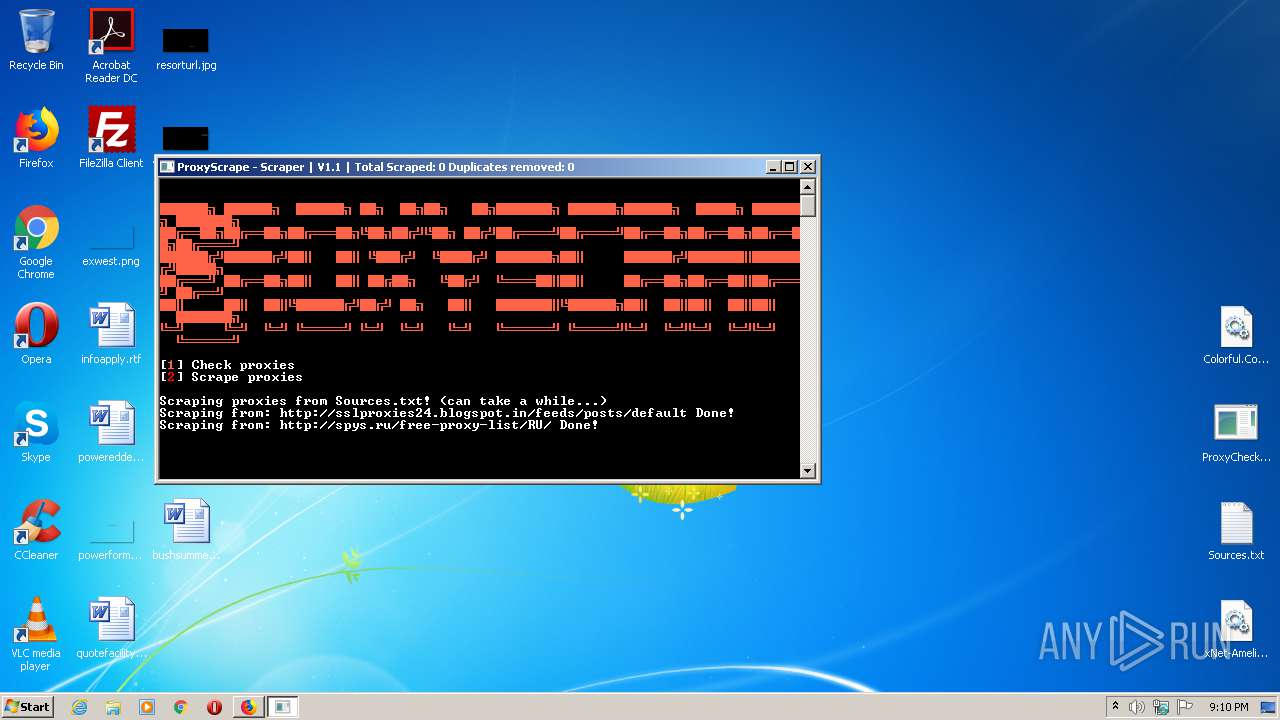1280x720 pixels.
Task: Launch the Firefox desktop shortcut
Action: [36, 138]
